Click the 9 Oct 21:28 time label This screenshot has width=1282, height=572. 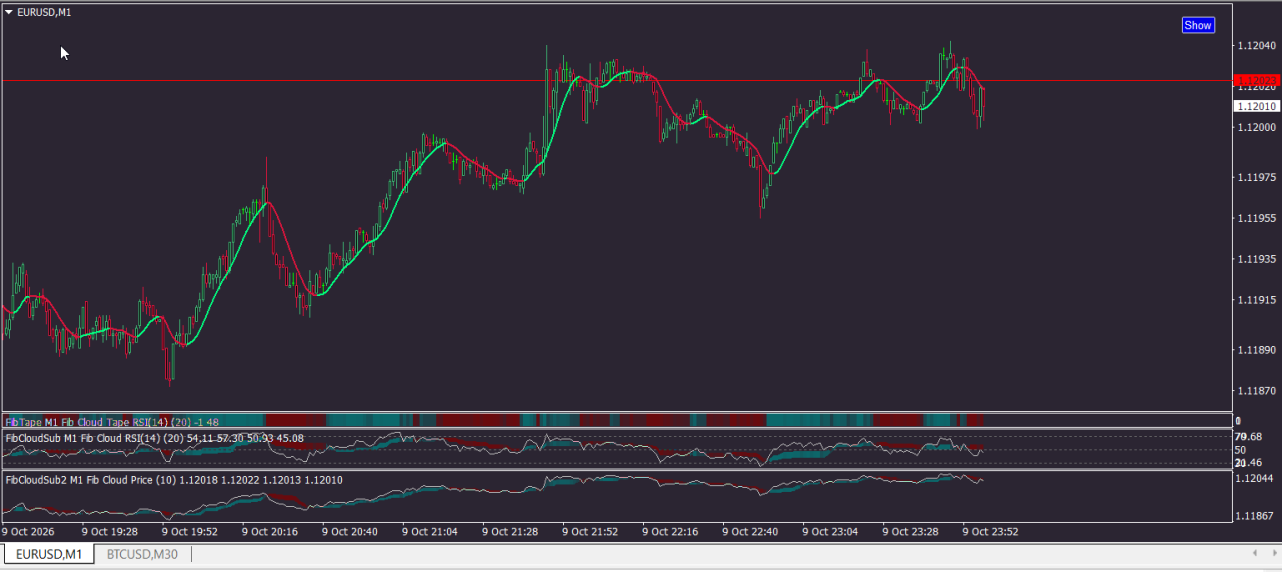coord(510,532)
